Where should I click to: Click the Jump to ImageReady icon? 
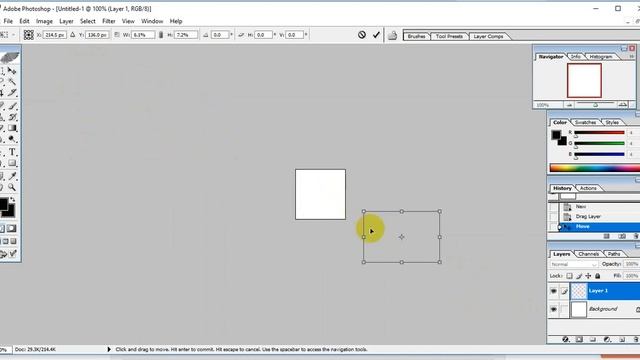click(x=8, y=254)
